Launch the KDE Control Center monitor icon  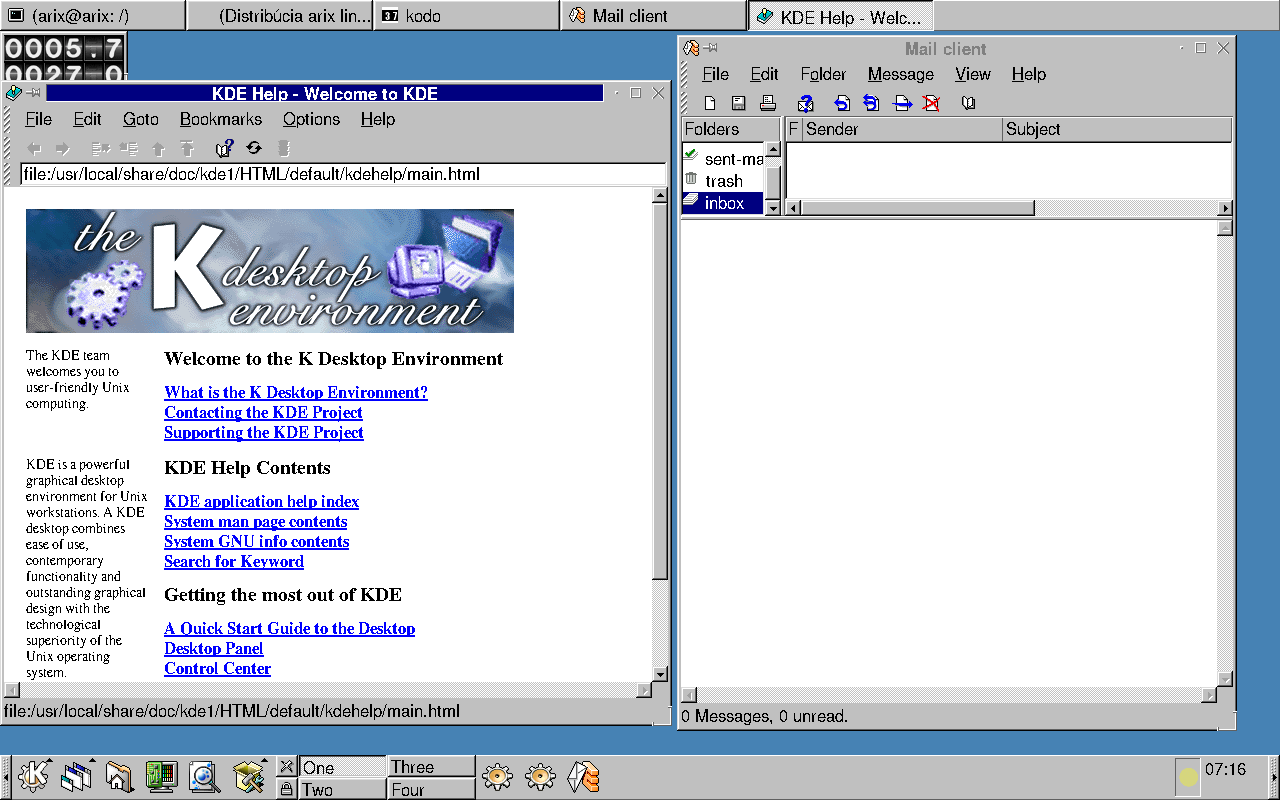coord(161,776)
